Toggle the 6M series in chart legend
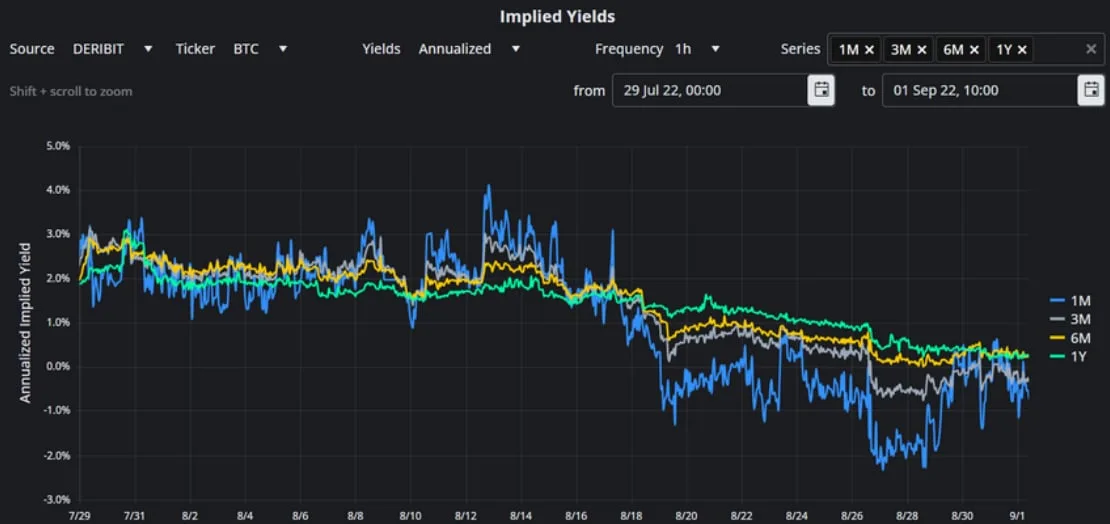Screen dimensions: 1110x524 (1070, 338)
